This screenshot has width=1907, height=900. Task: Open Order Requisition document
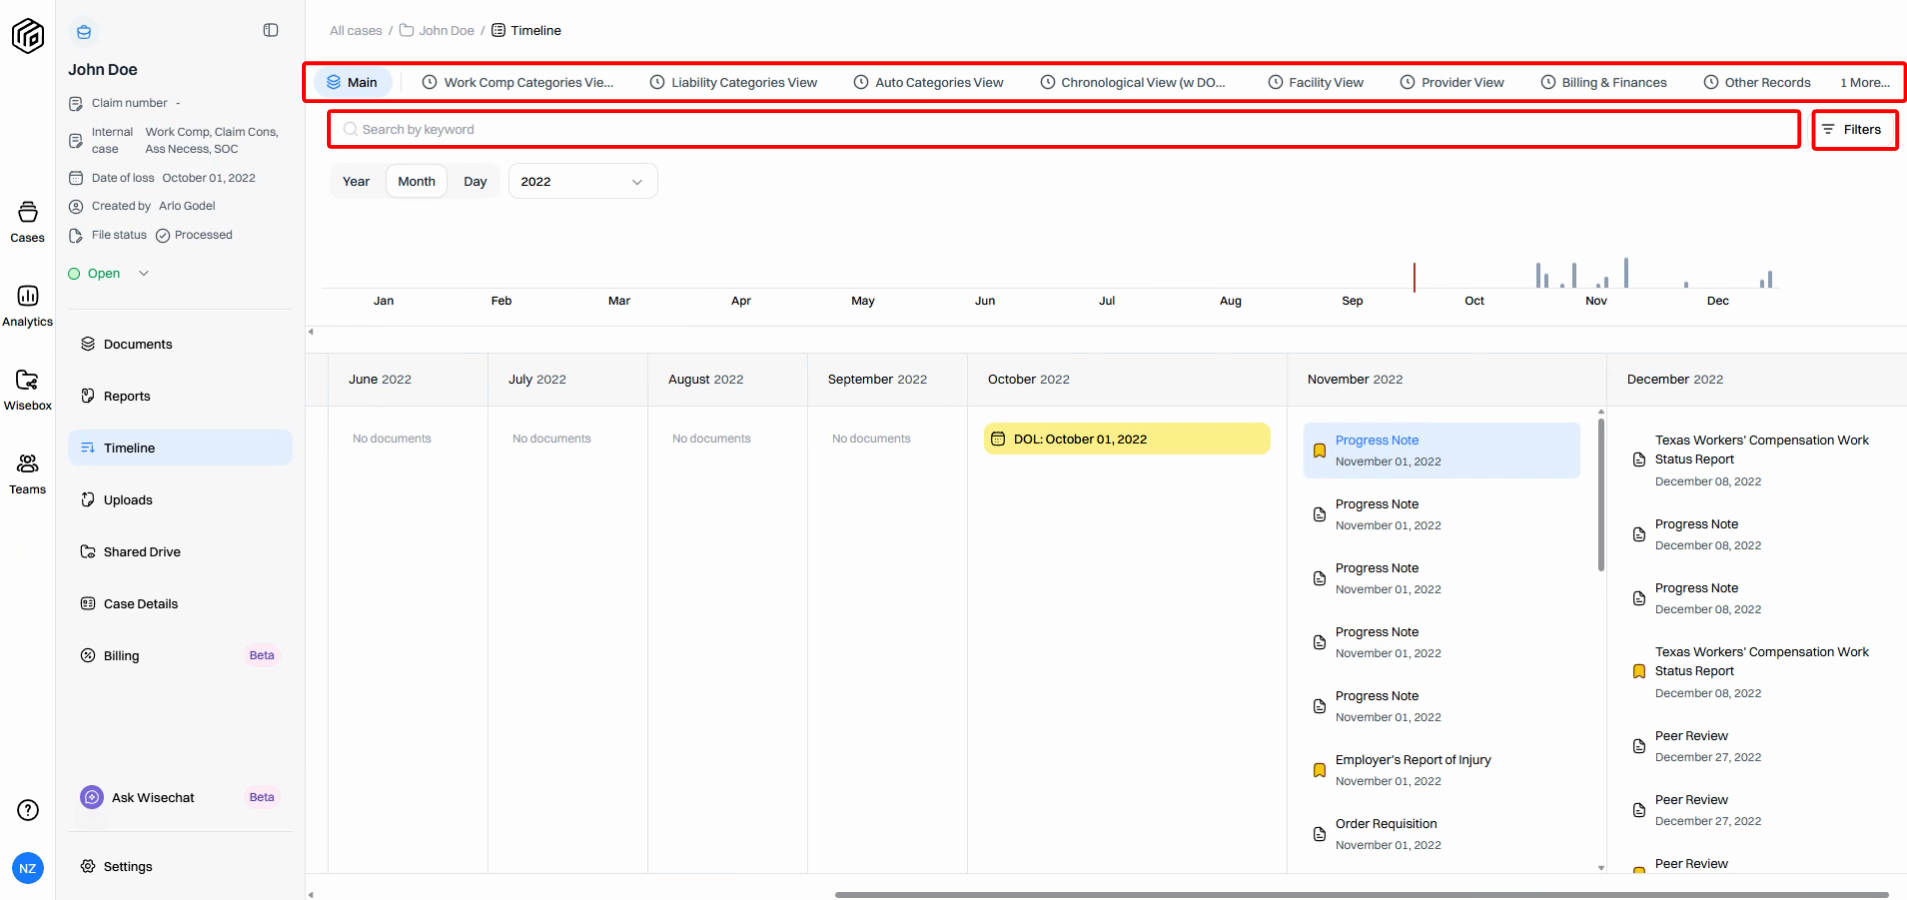point(1441,834)
